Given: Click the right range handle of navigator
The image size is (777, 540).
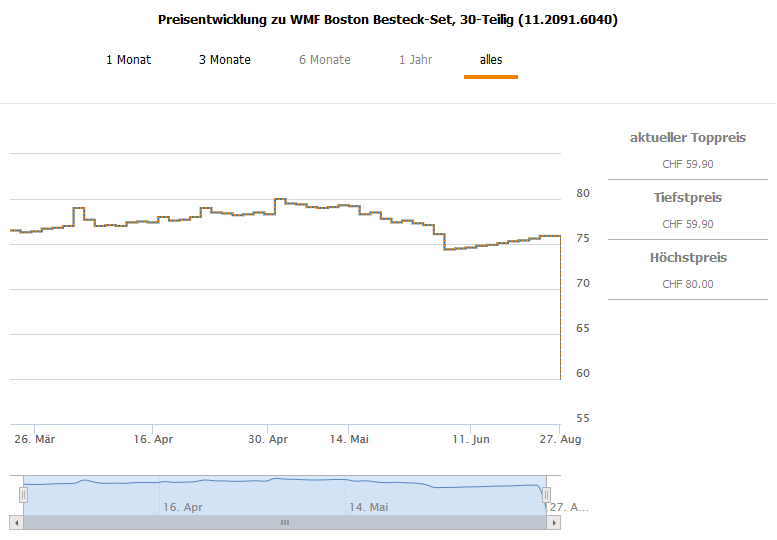Looking at the screenshot, I should point(546,494).
